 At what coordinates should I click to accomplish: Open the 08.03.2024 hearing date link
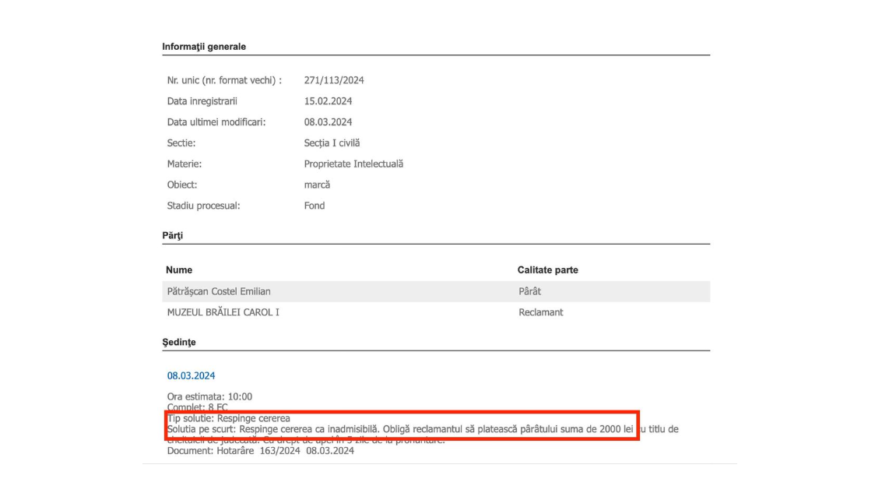[x=190, y=376]
